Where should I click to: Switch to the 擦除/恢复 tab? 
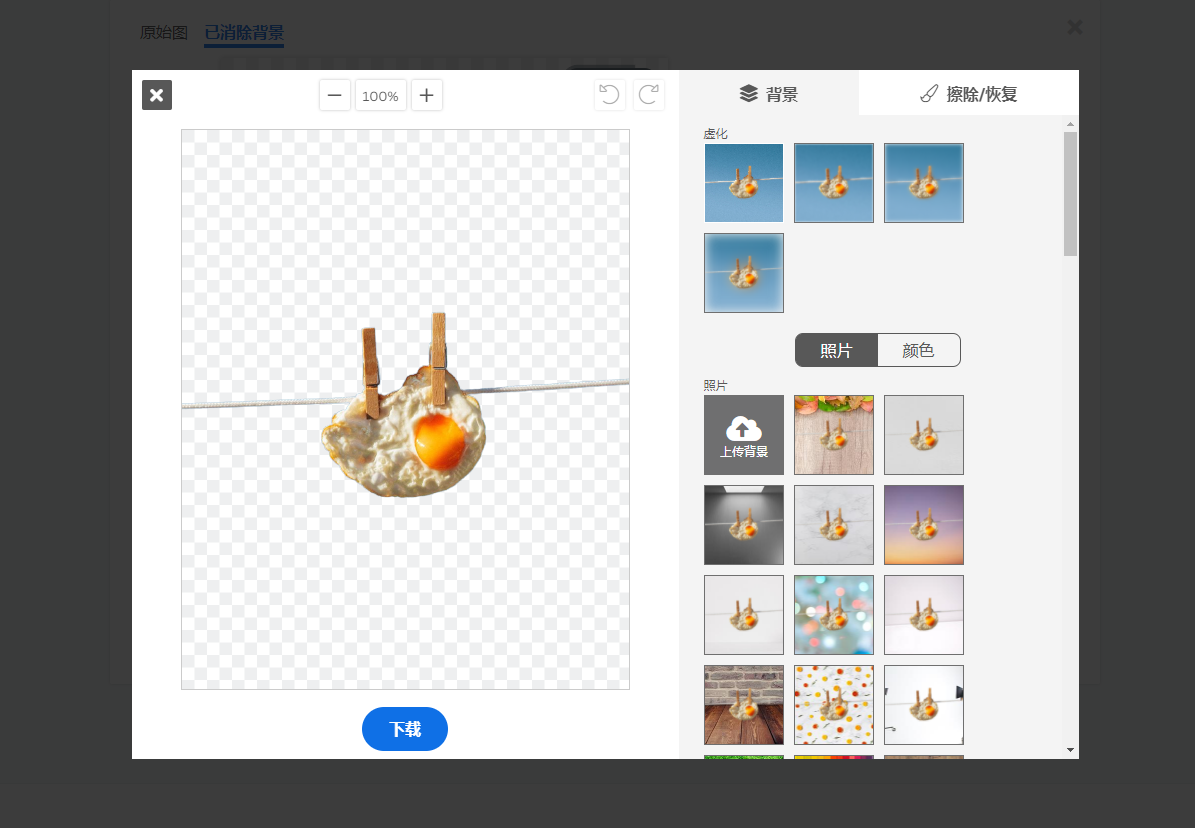969,93
